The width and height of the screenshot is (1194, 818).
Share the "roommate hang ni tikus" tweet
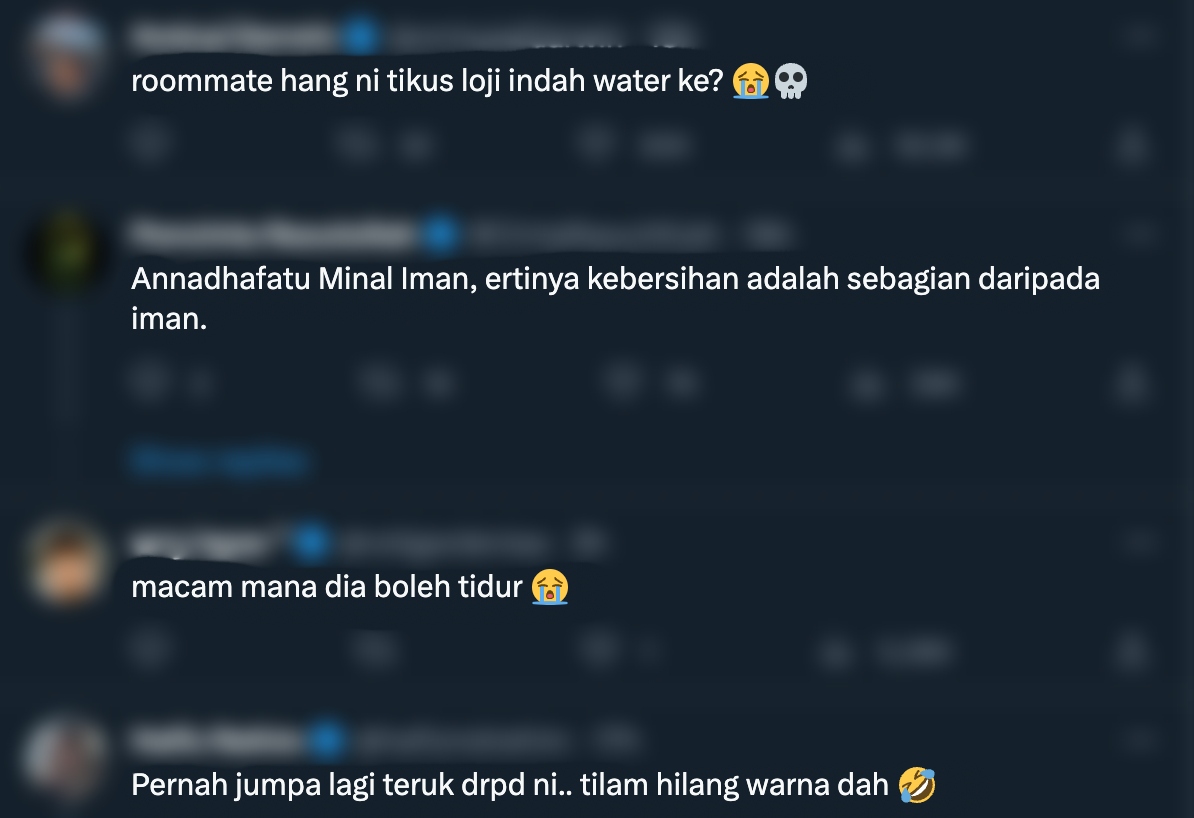(1131, 144)
